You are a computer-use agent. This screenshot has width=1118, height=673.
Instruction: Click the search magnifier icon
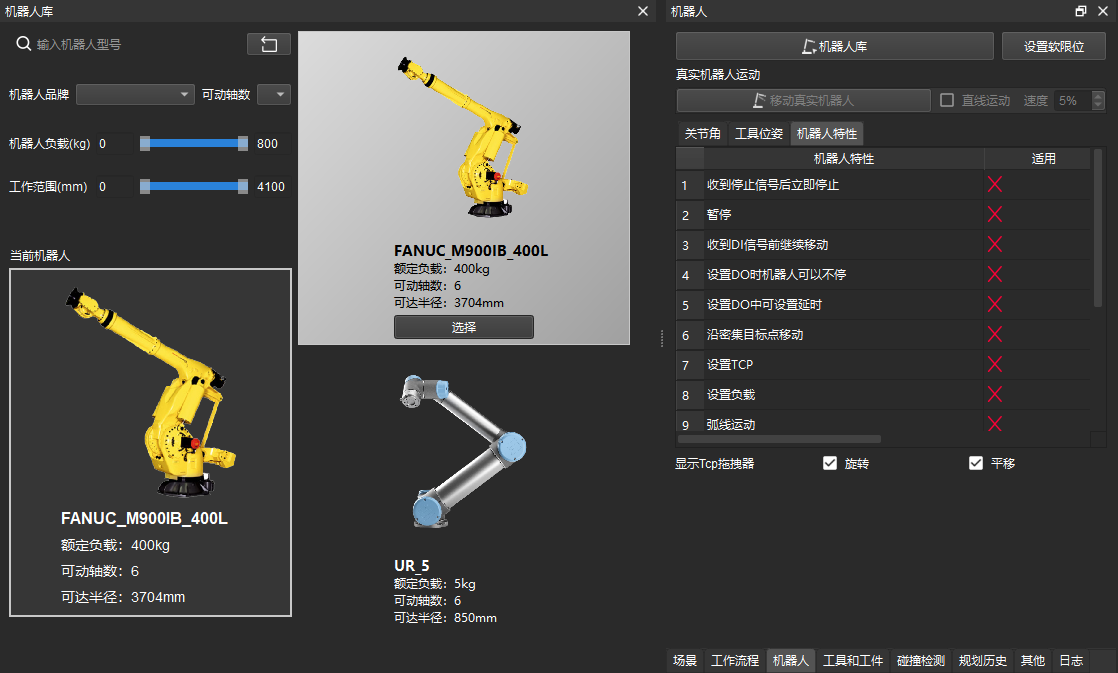24,44
